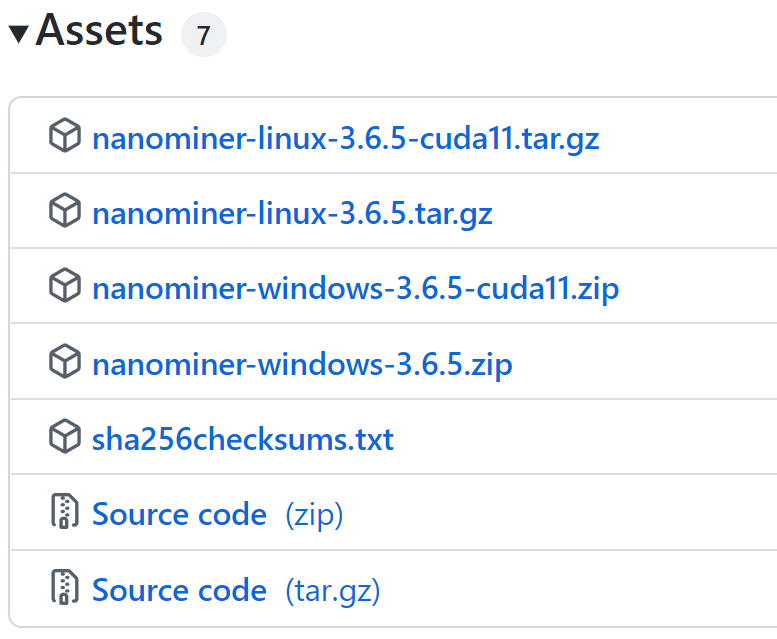Open the sha256checksums.txt link

[243, 438]
